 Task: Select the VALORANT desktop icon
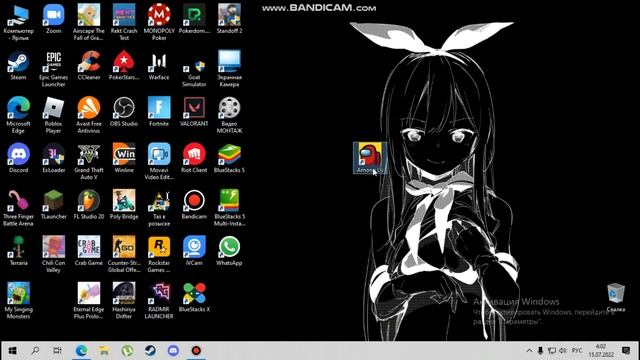194,112
